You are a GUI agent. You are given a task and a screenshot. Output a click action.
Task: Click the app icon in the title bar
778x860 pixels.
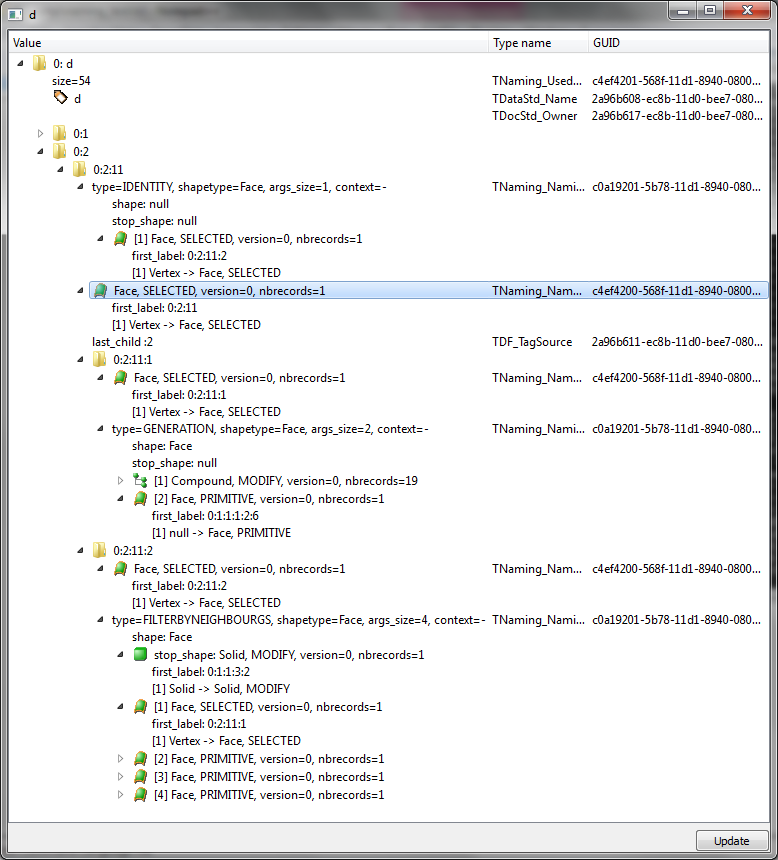pos(16,14)
